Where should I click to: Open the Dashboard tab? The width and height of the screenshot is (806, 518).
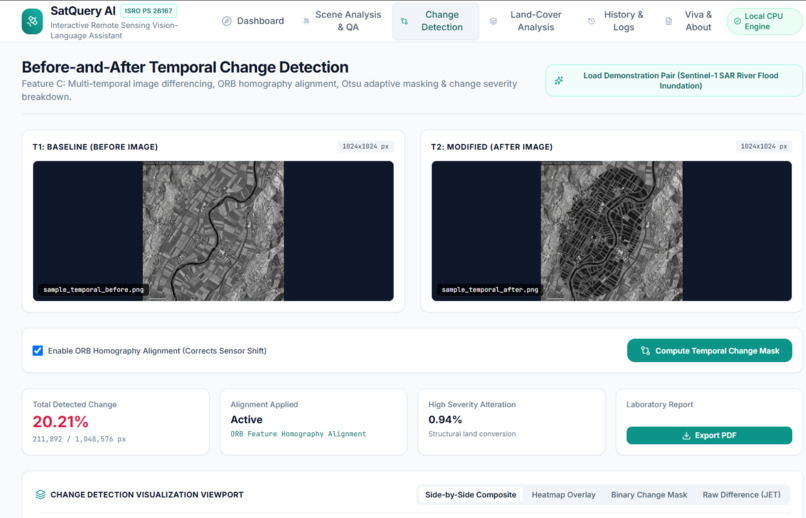[x=253, y=21]
